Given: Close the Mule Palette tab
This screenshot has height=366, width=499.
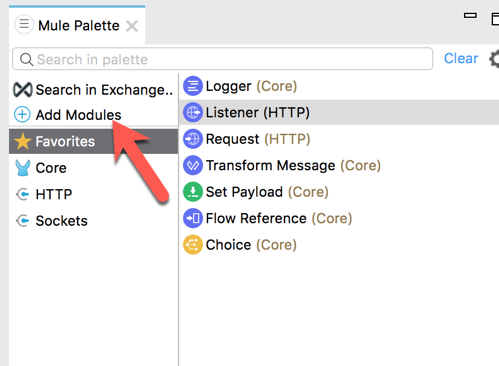Looking at the screenshot, I should click(x=132, y=26).
